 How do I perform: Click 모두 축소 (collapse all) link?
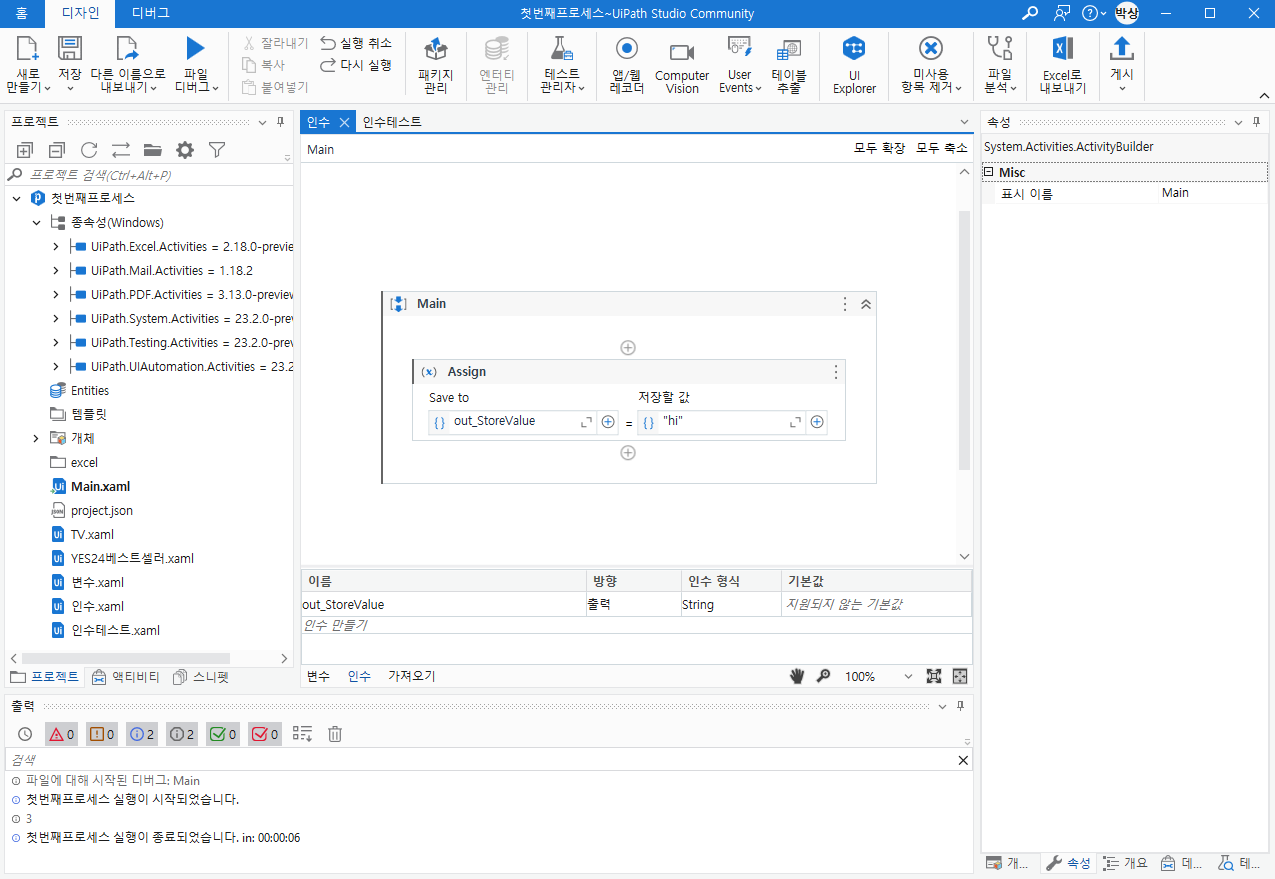point(942,148)
